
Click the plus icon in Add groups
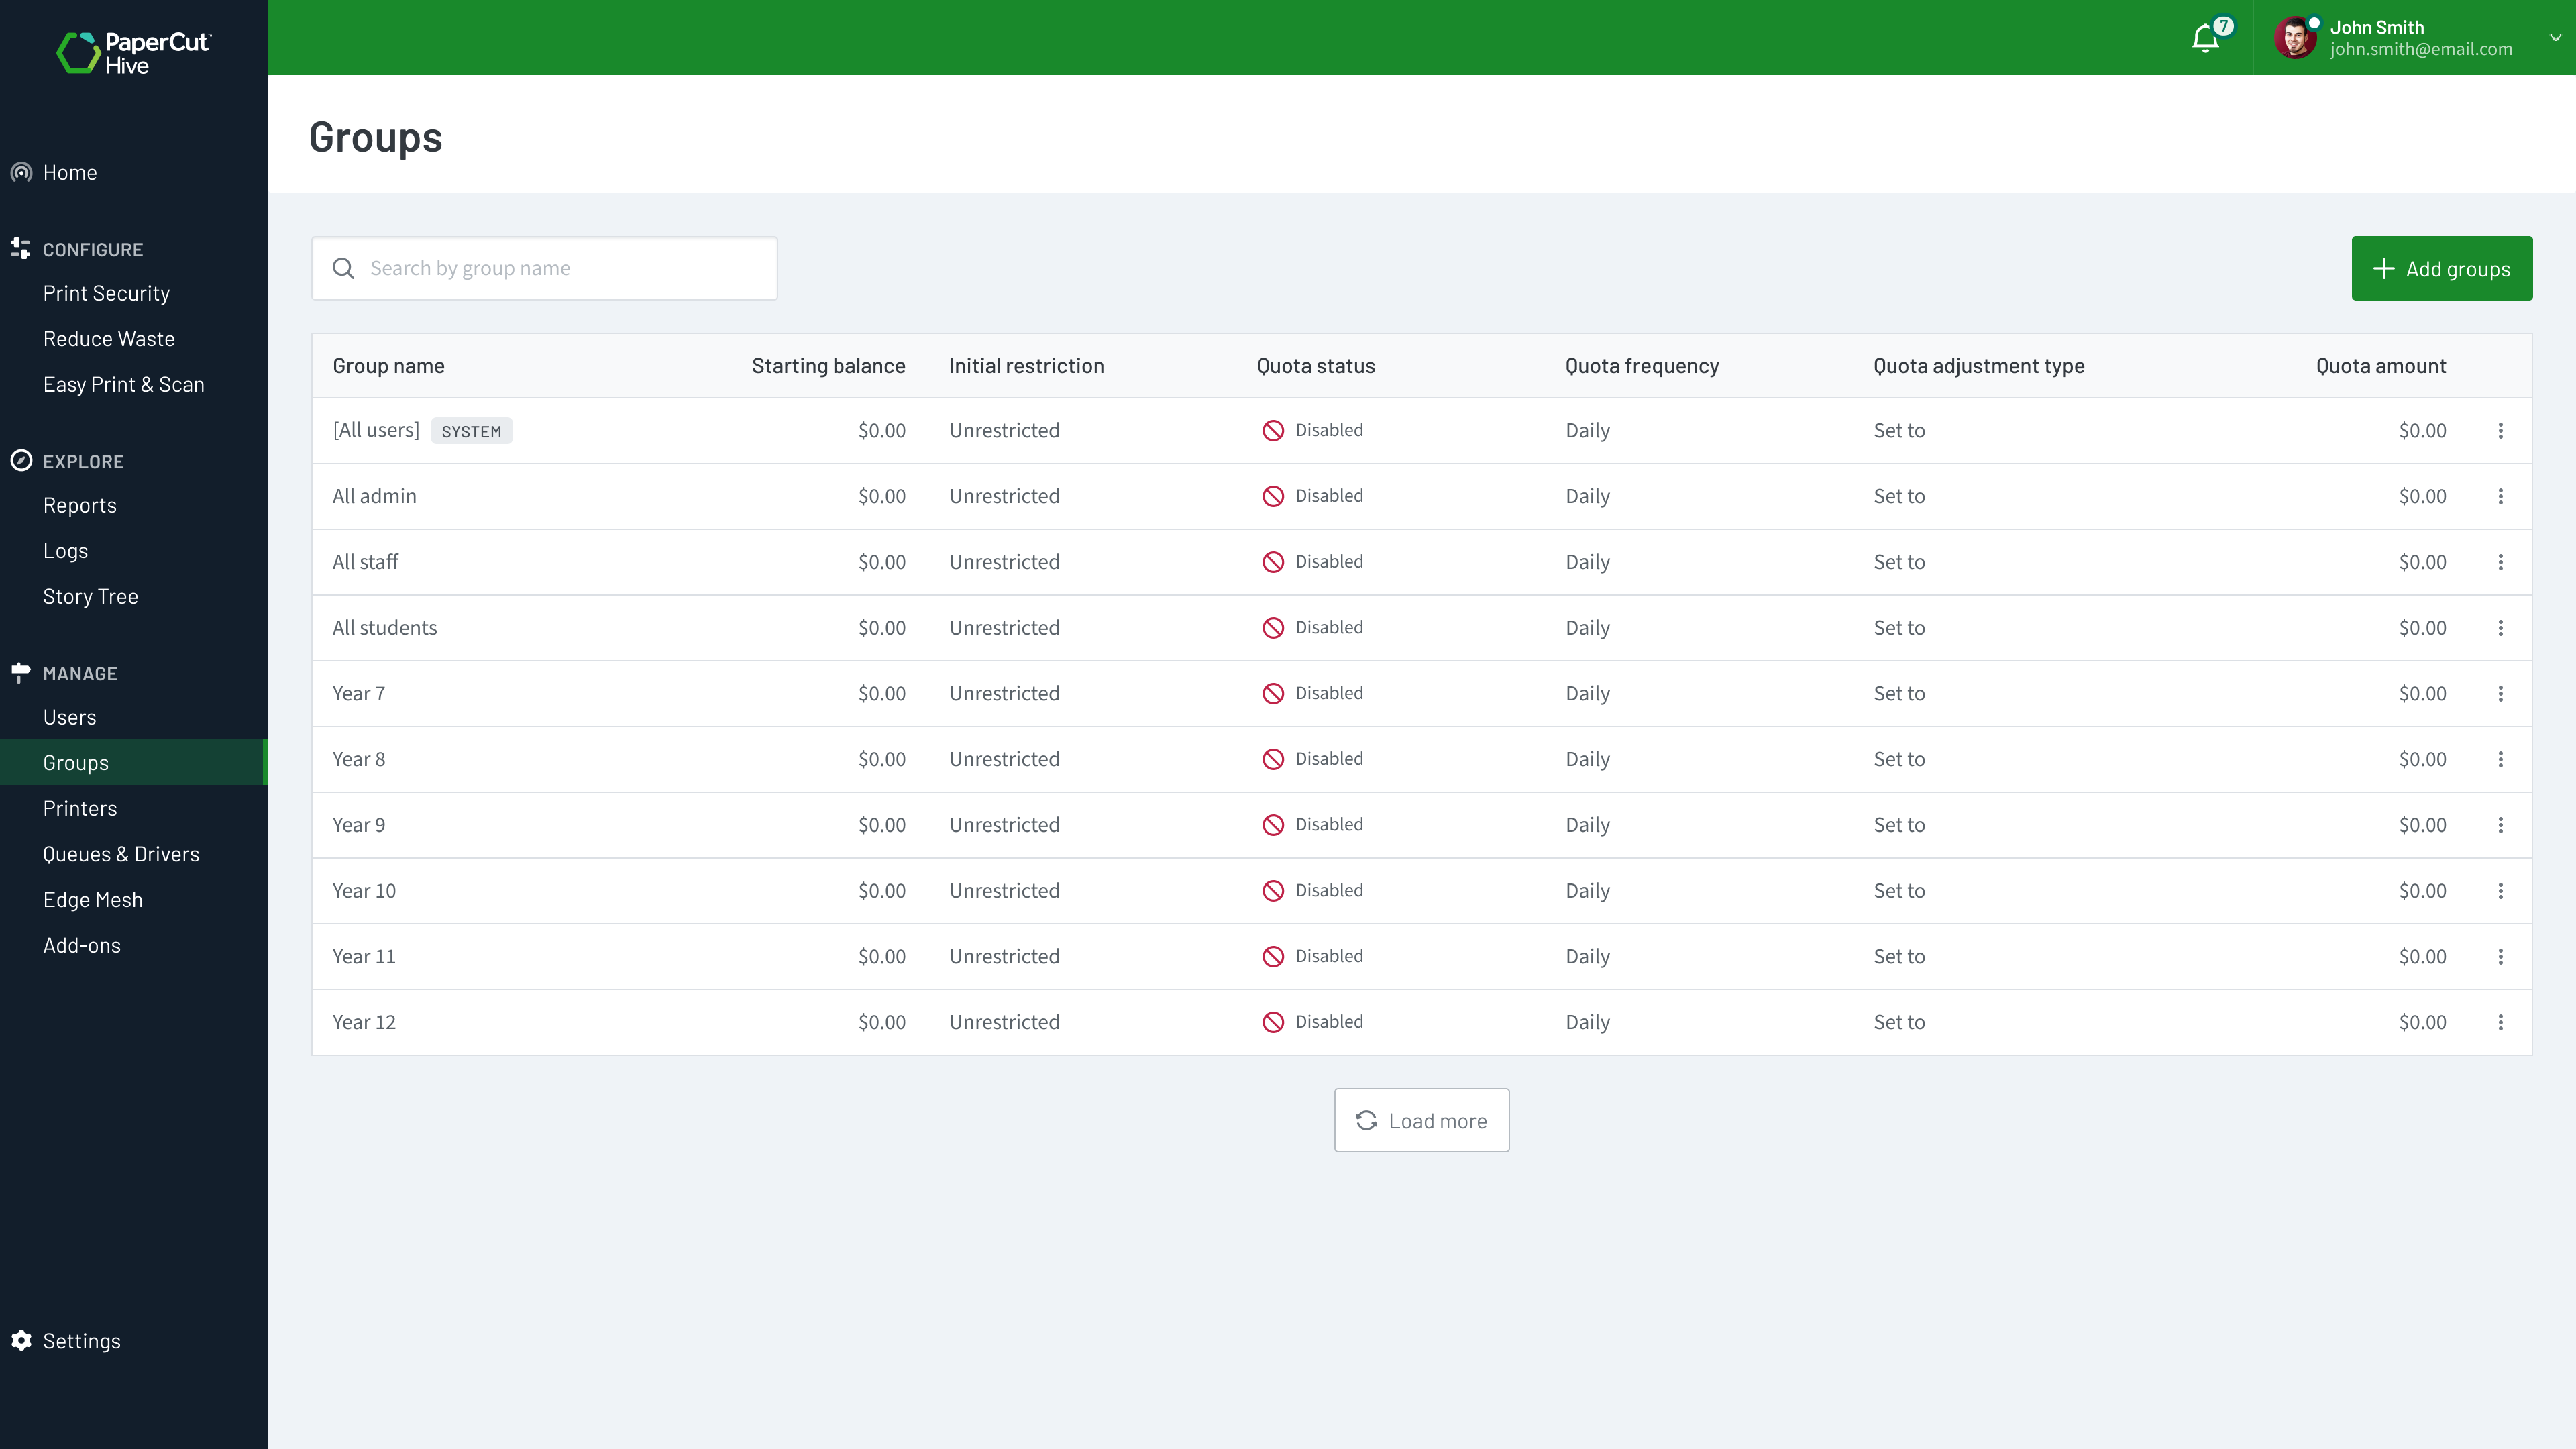point(2384,268)
